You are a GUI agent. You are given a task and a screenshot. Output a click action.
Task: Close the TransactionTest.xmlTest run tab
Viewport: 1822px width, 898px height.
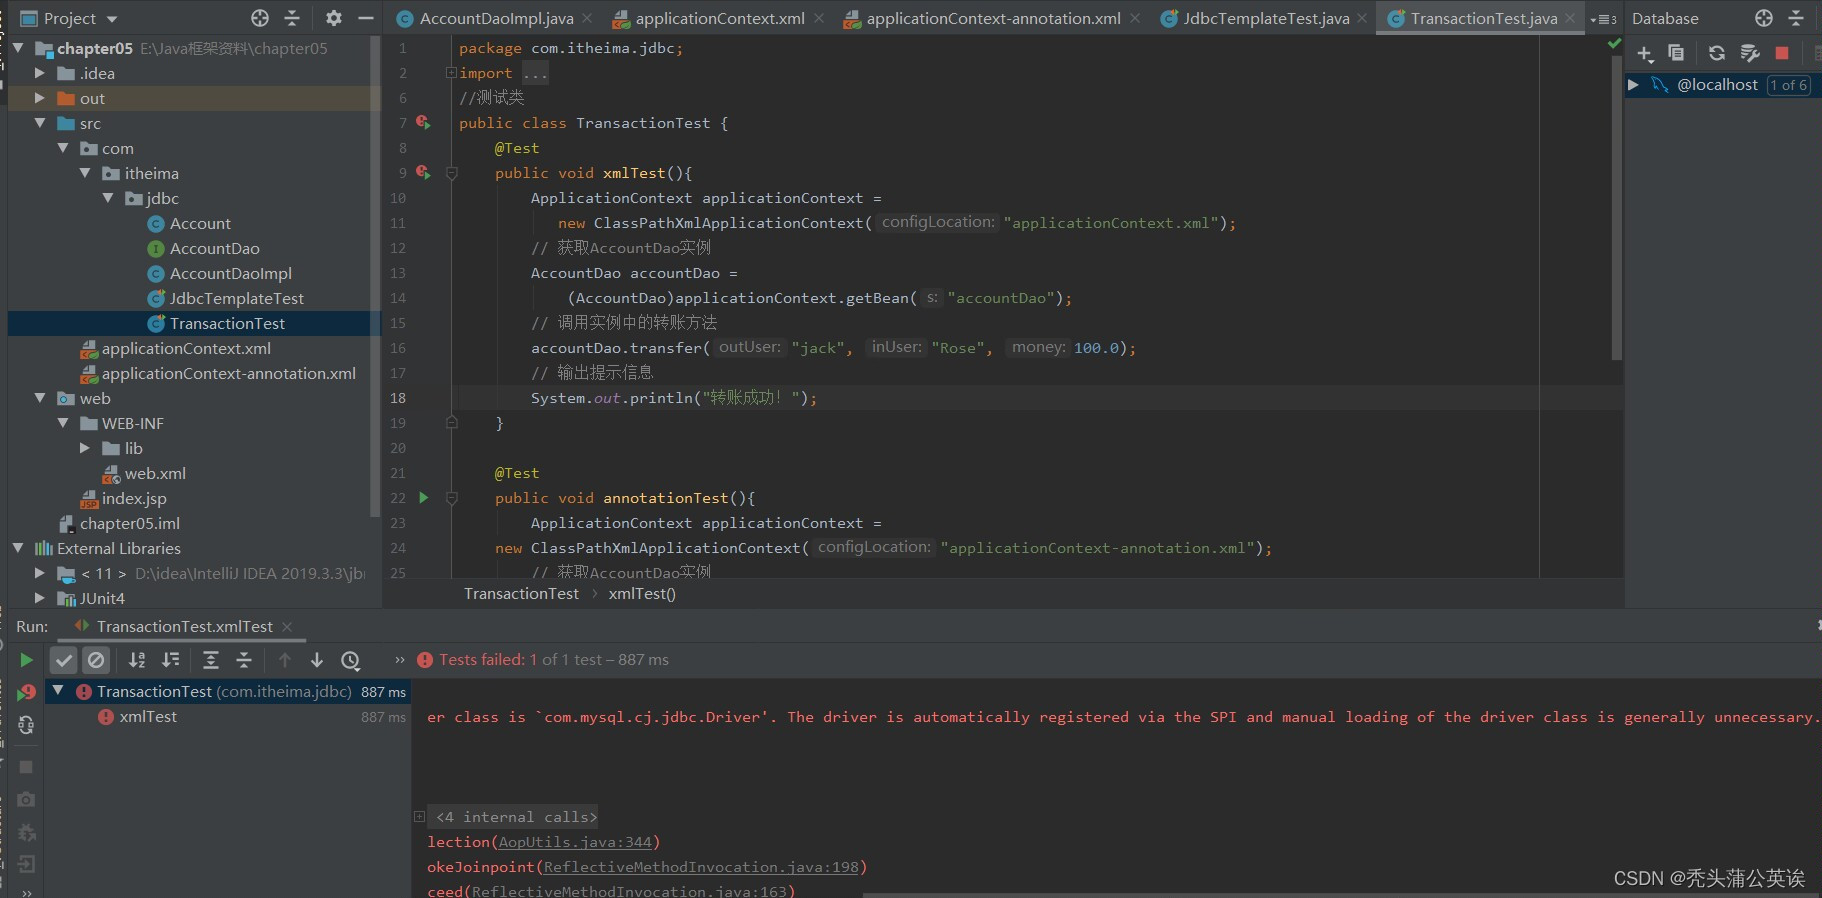(x=287, y=626)
